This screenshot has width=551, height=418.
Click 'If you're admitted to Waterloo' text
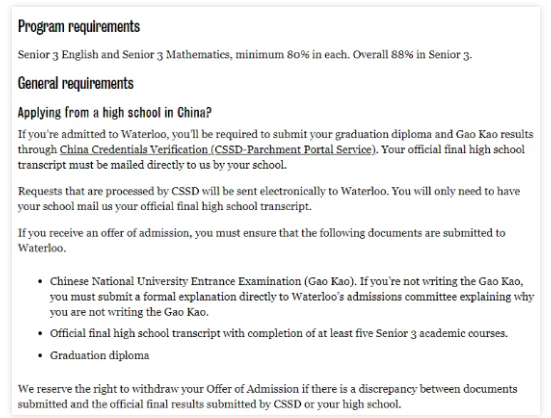[93, 135]
